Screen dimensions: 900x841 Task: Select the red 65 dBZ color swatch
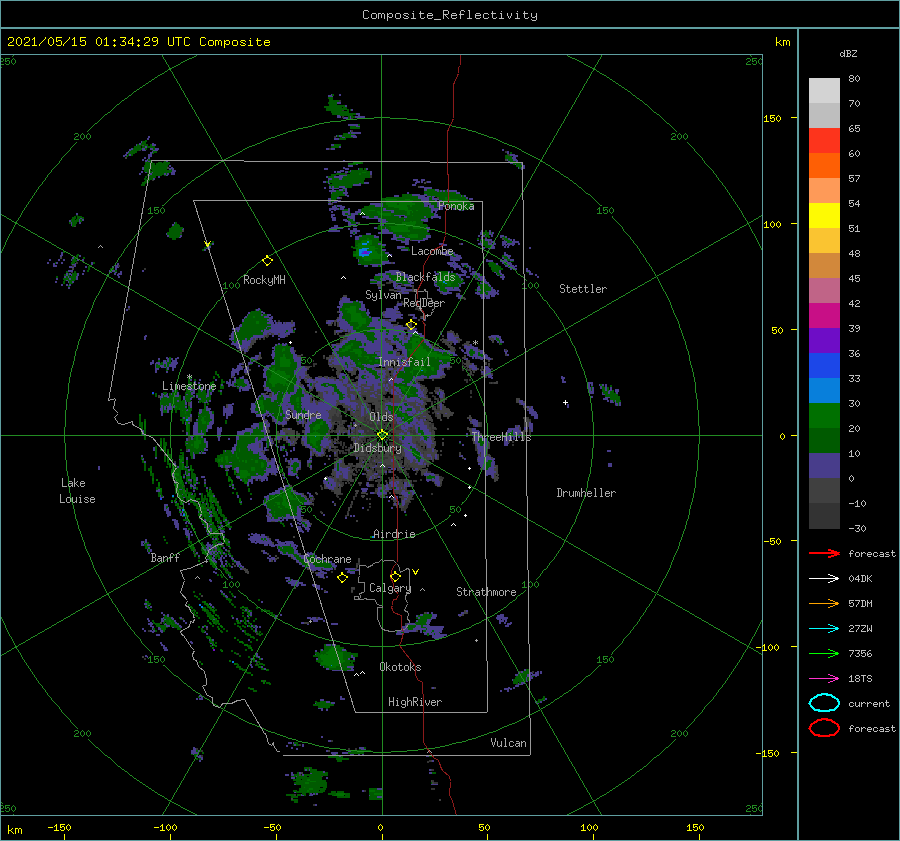[x=824, y=141]
